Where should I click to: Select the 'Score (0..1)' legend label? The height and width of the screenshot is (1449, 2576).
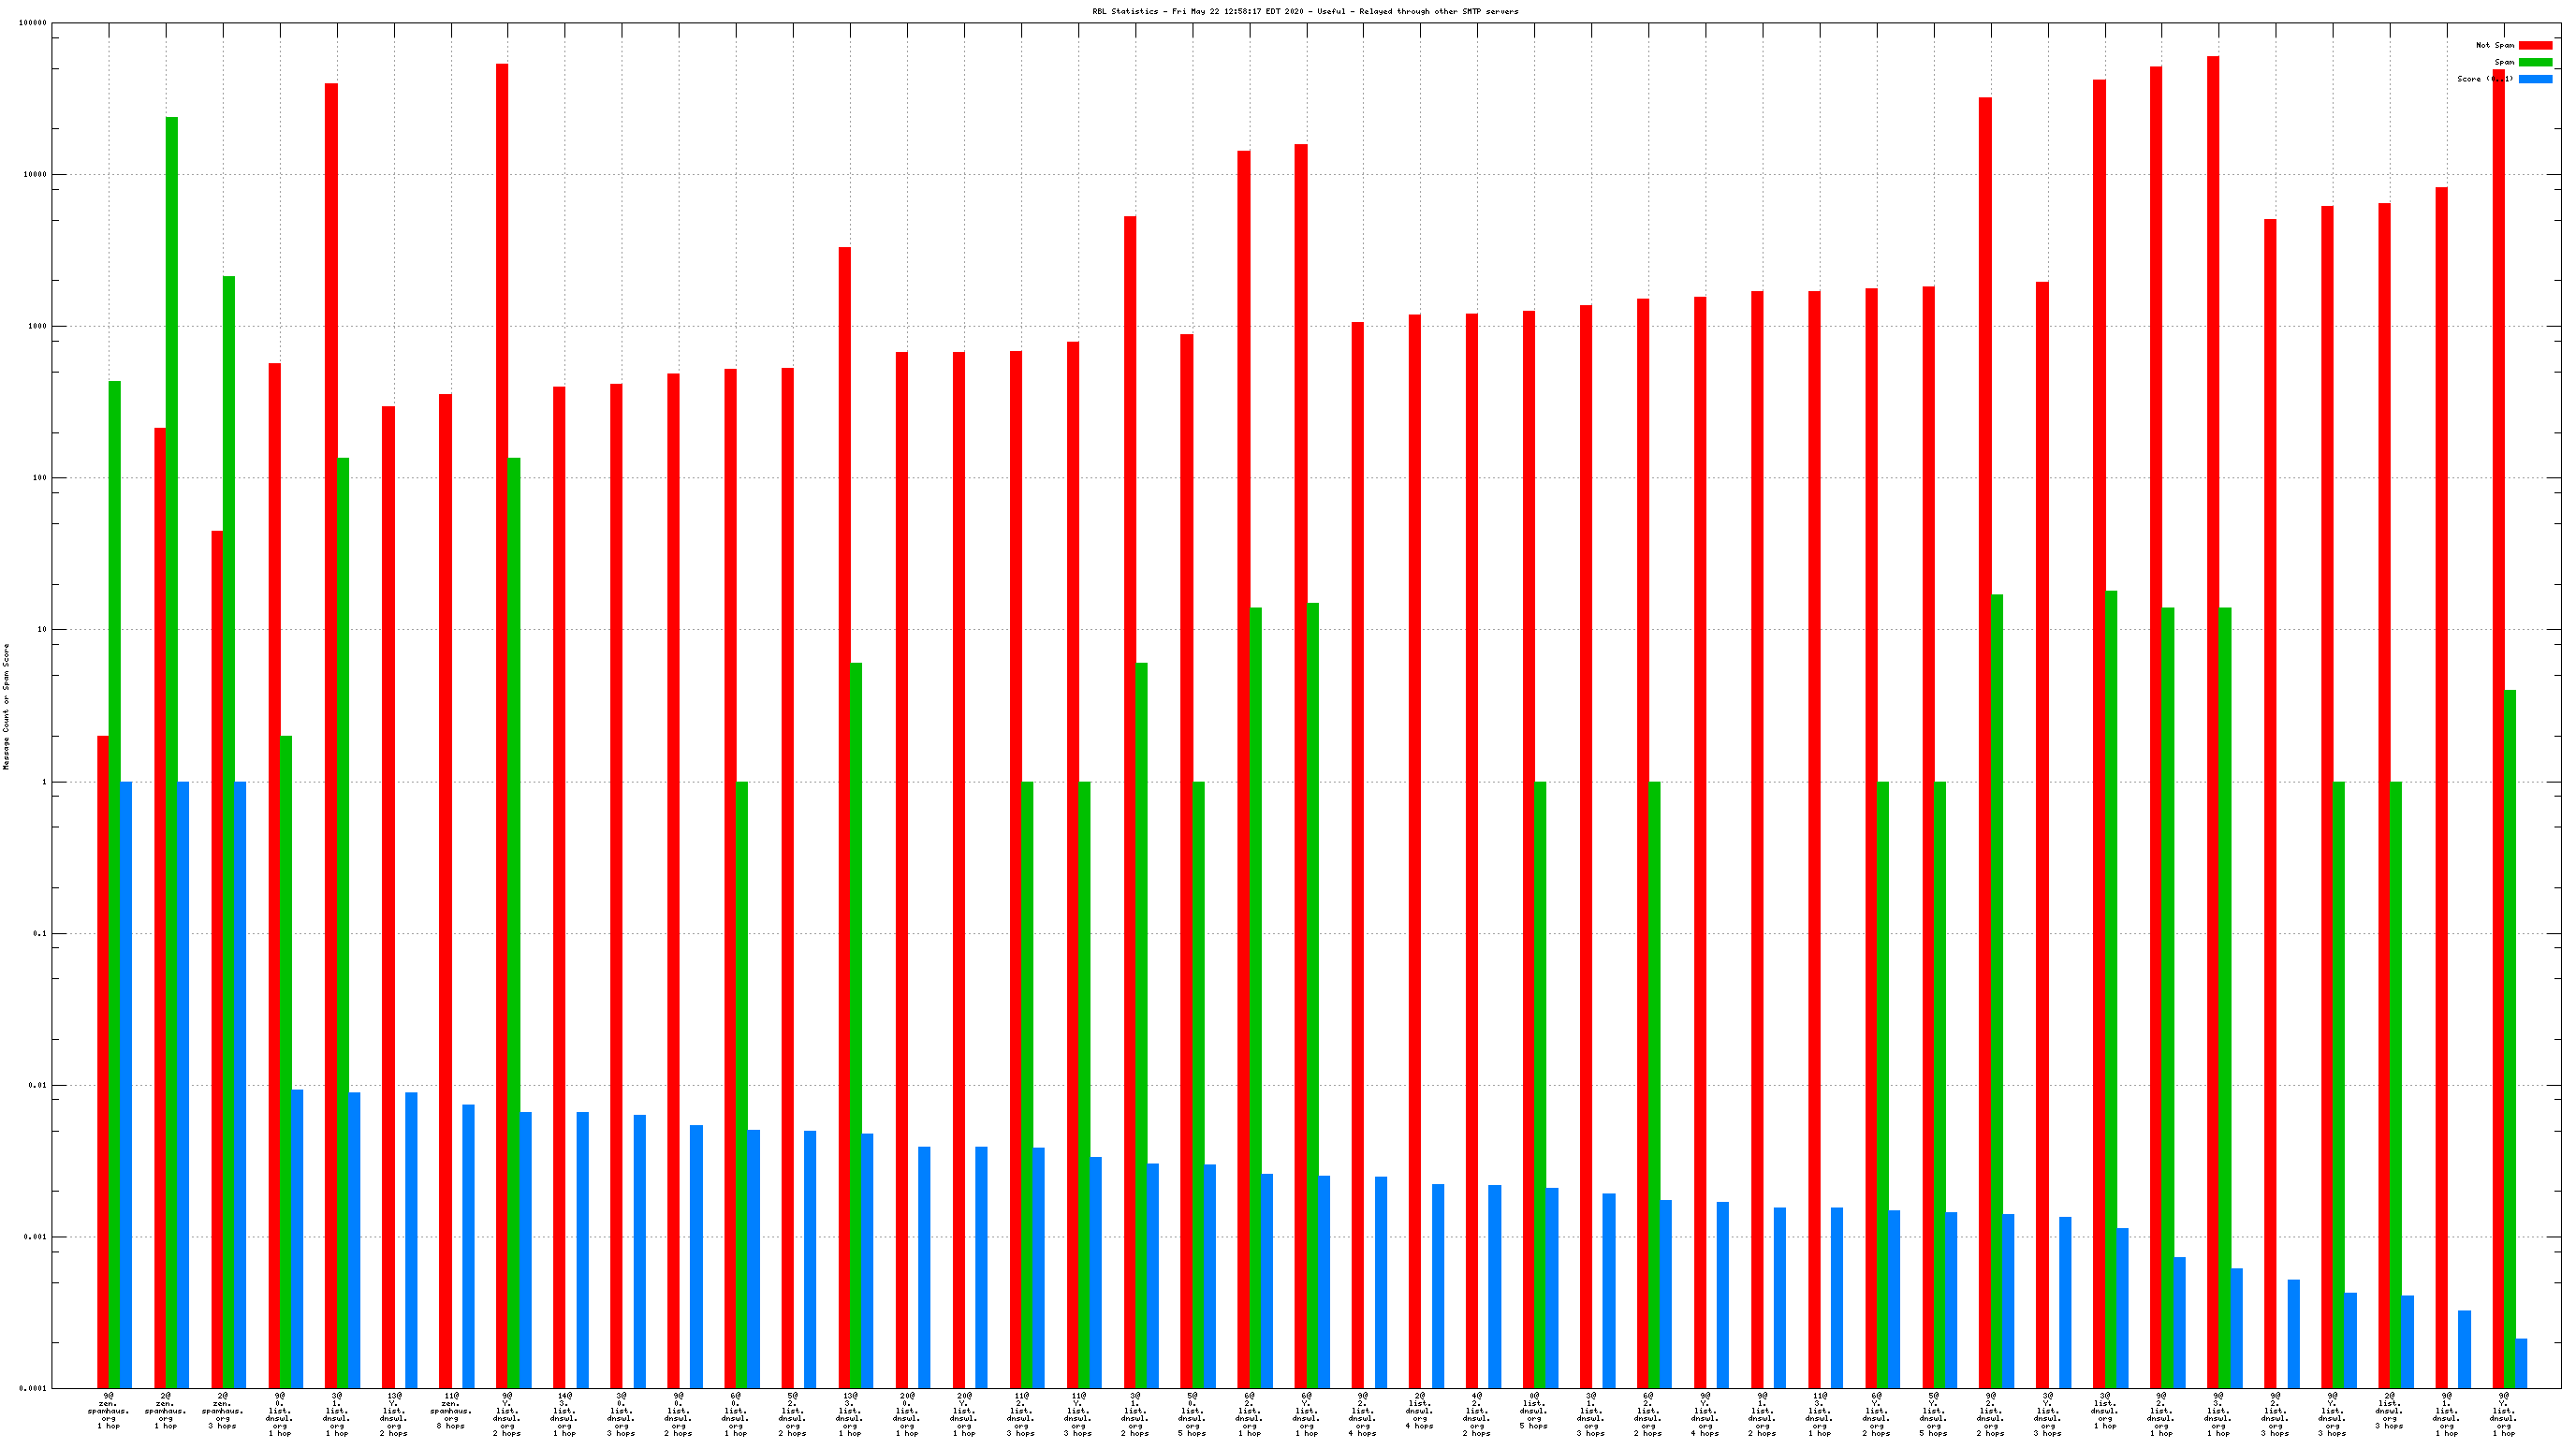click(x=2484, y=79)
